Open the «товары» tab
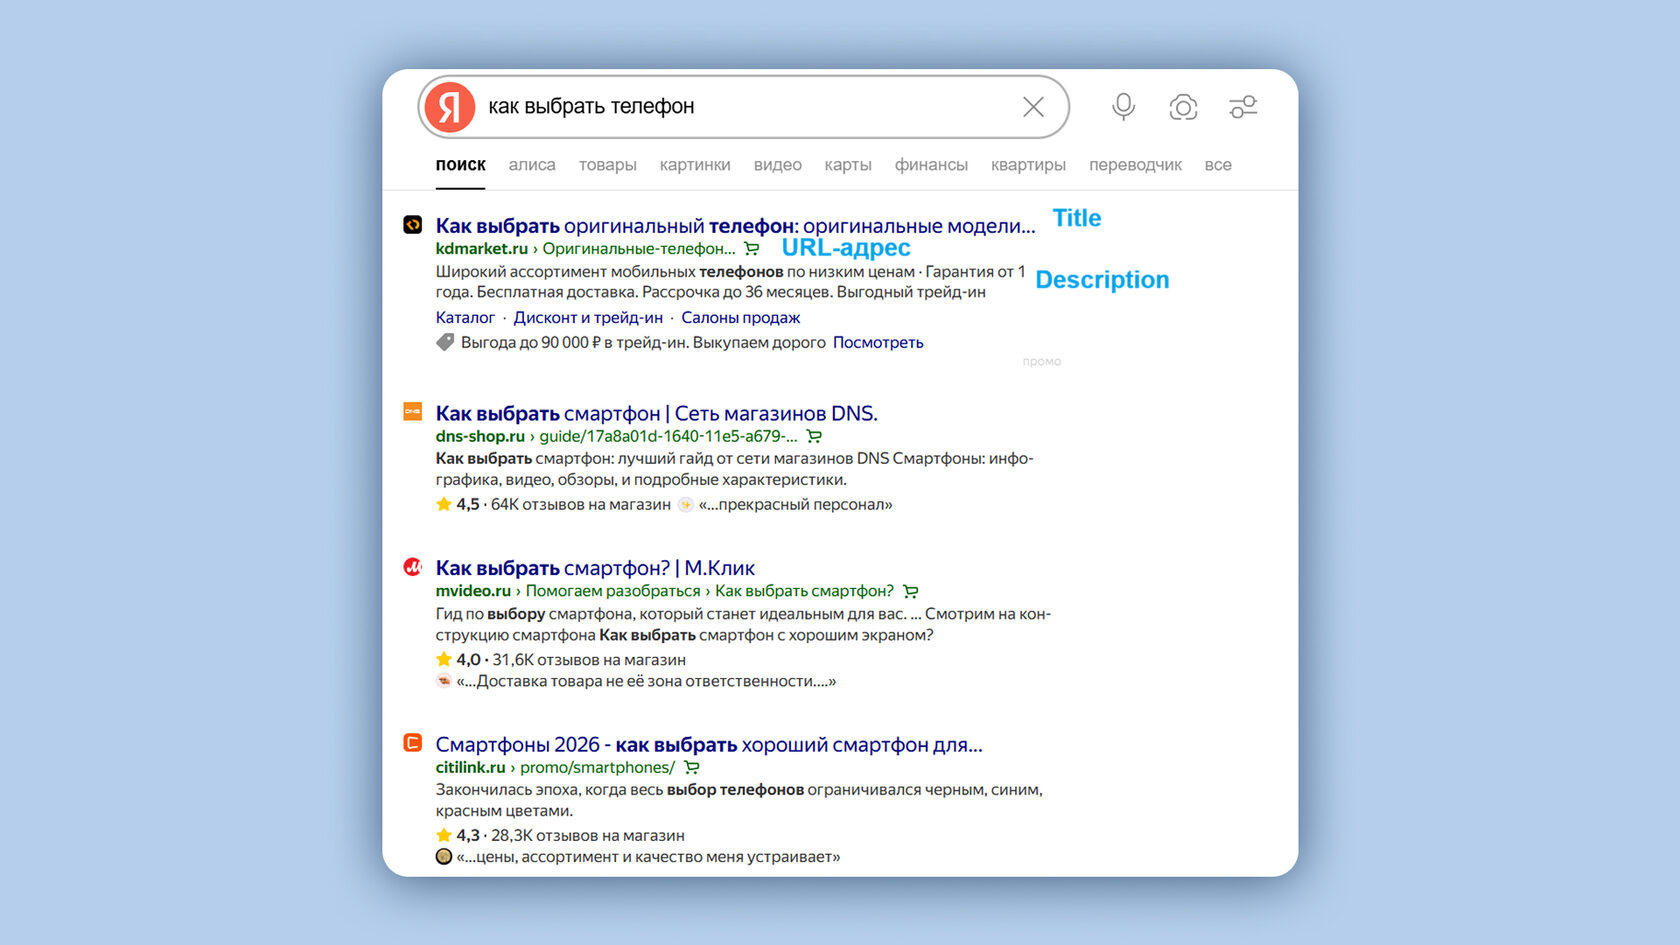 point(607,165)
